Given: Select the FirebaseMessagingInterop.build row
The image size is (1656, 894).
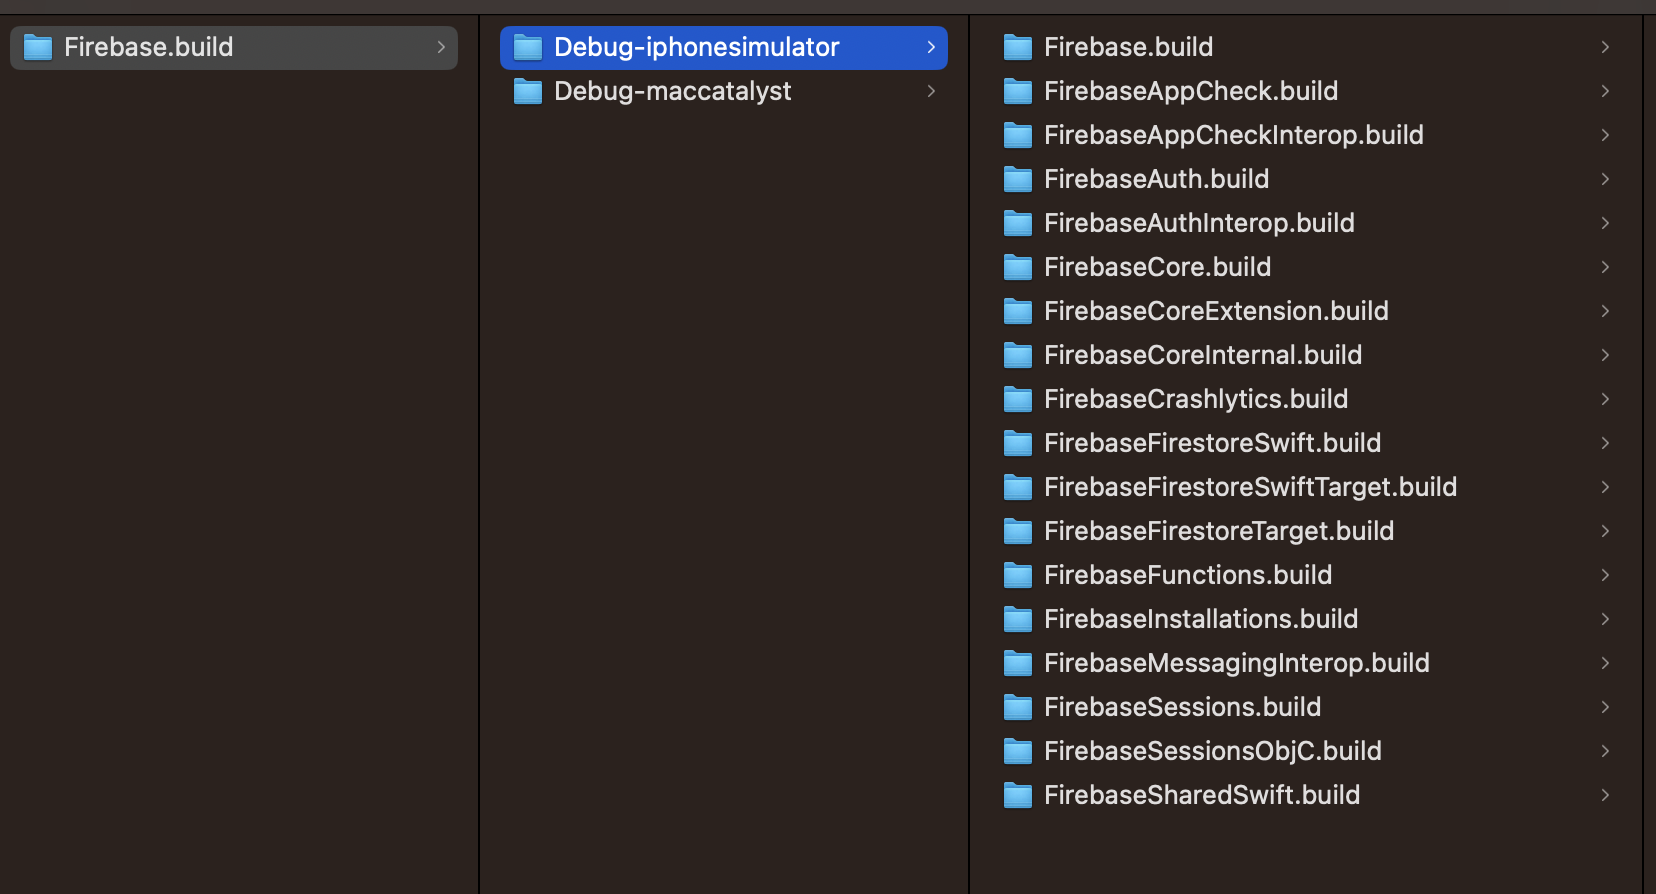Looking at the screenshot, I should [x=1236, y=663].
